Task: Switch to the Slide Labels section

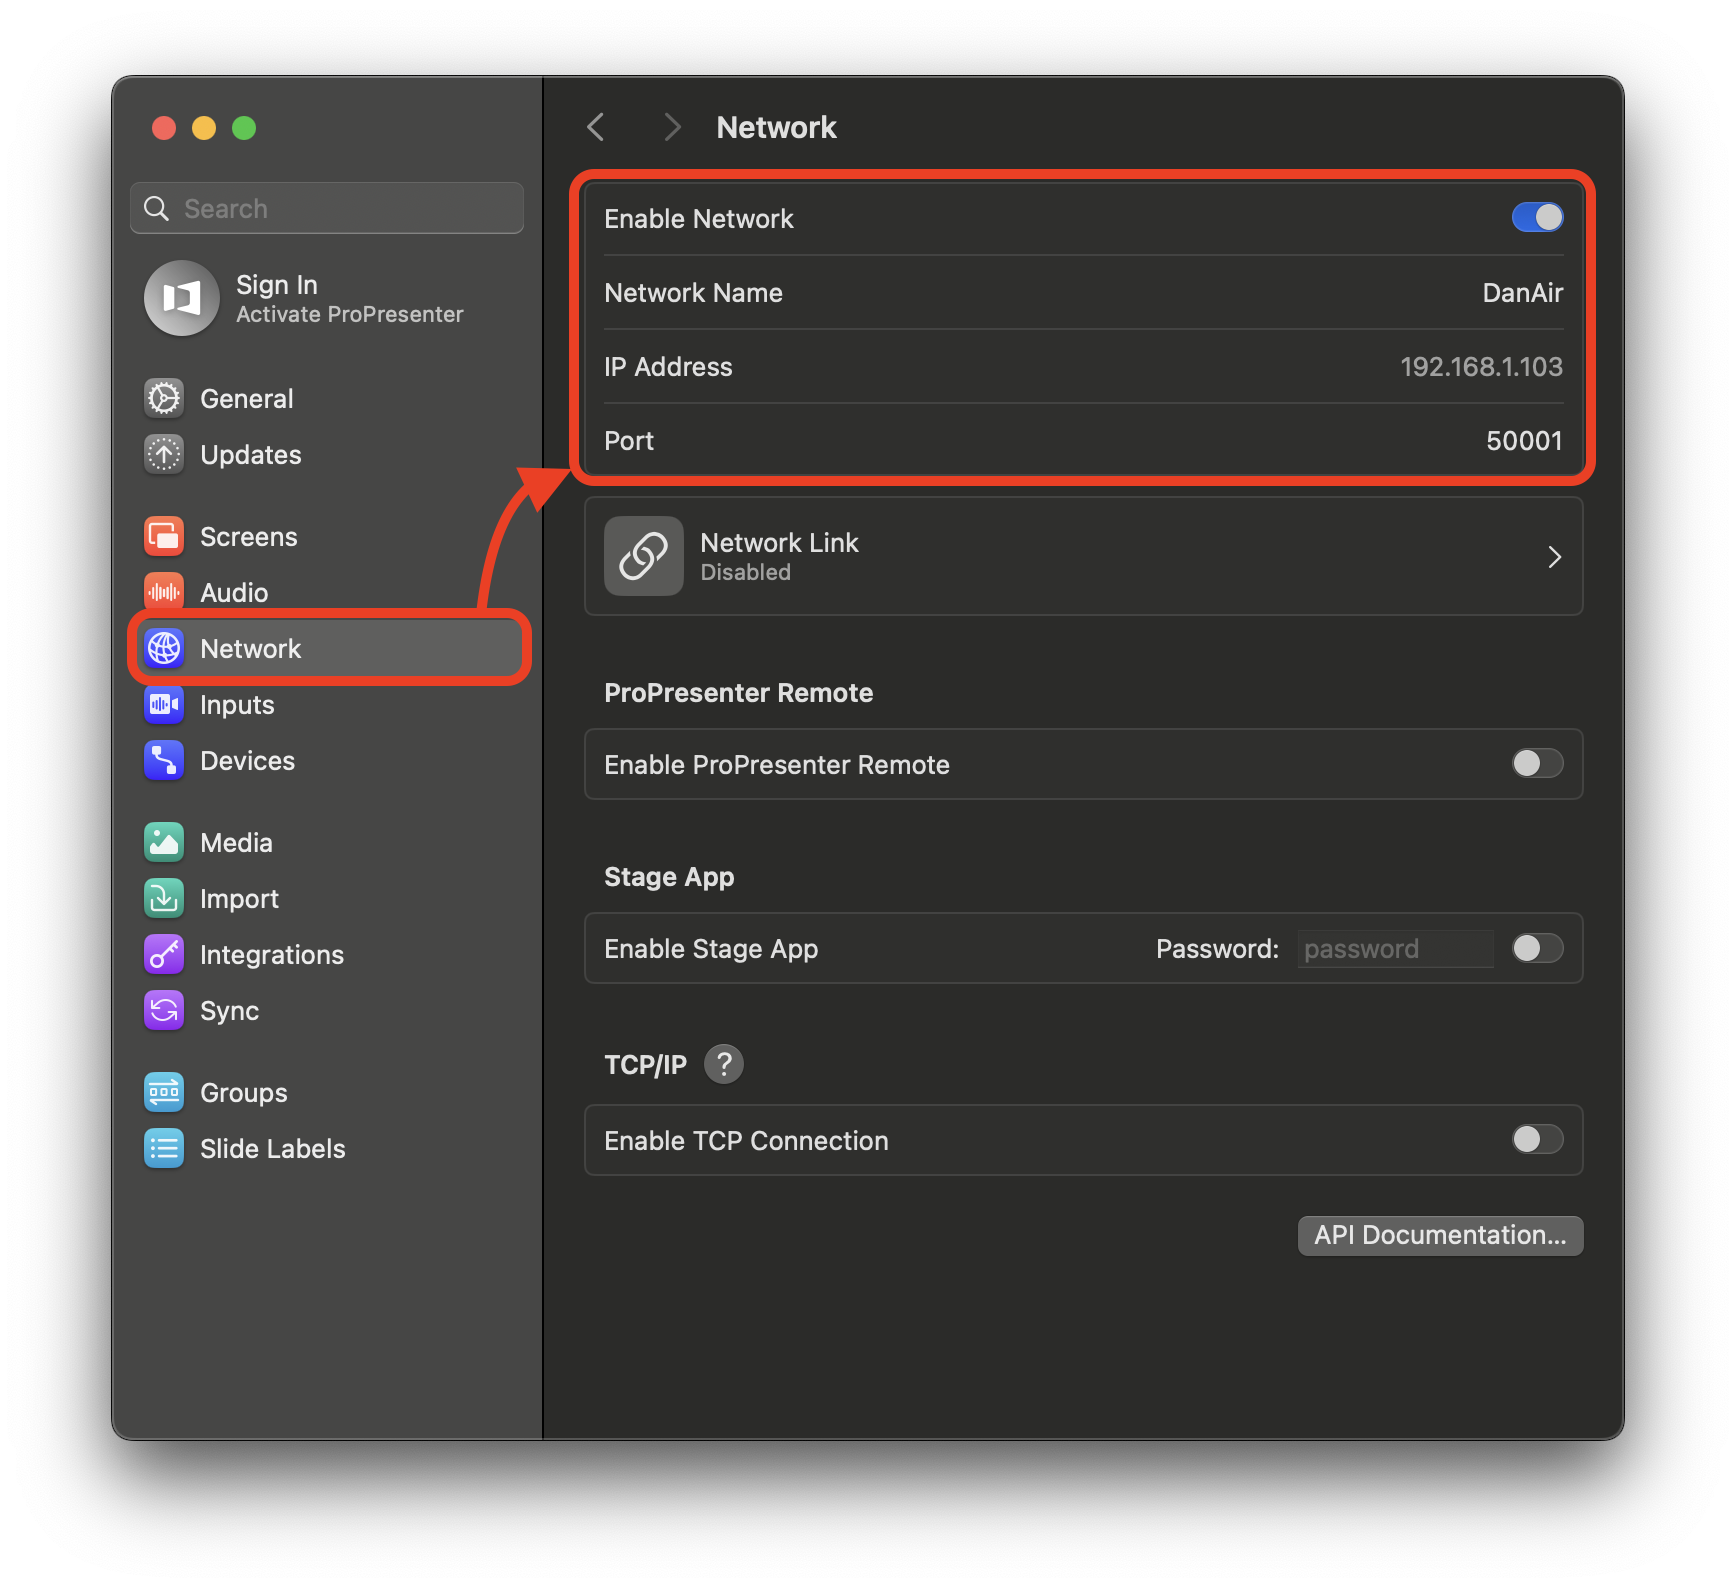Action: point(272,1149)
